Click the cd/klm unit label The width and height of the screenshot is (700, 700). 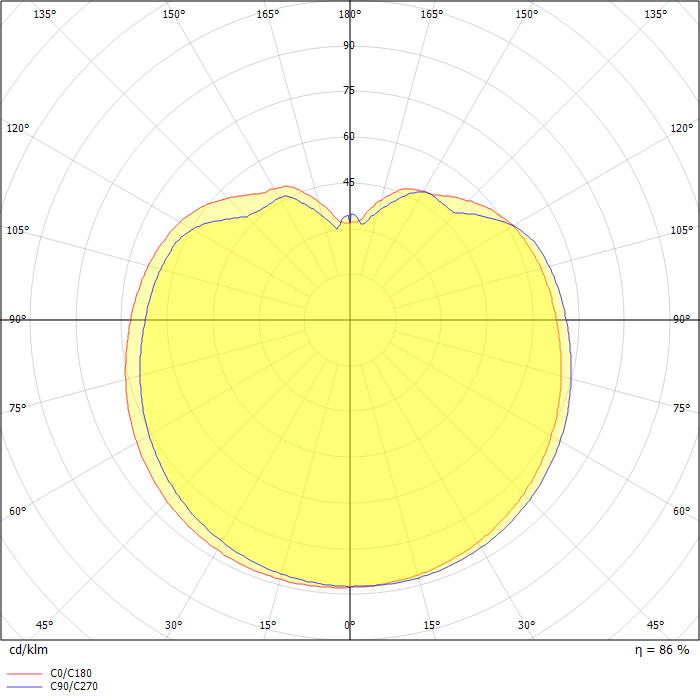tap(29, 650)
